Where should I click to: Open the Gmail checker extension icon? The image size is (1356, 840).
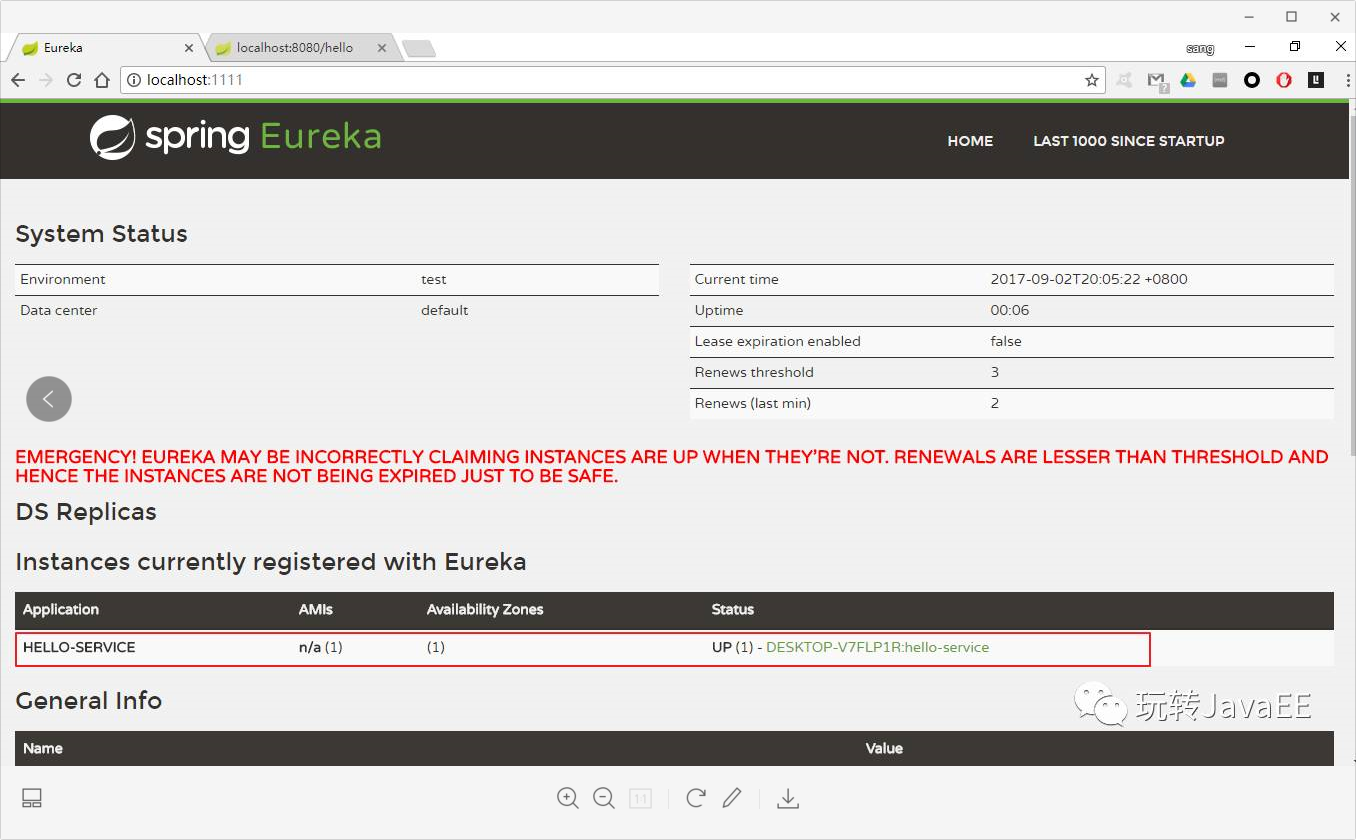tap(1157, 81)
